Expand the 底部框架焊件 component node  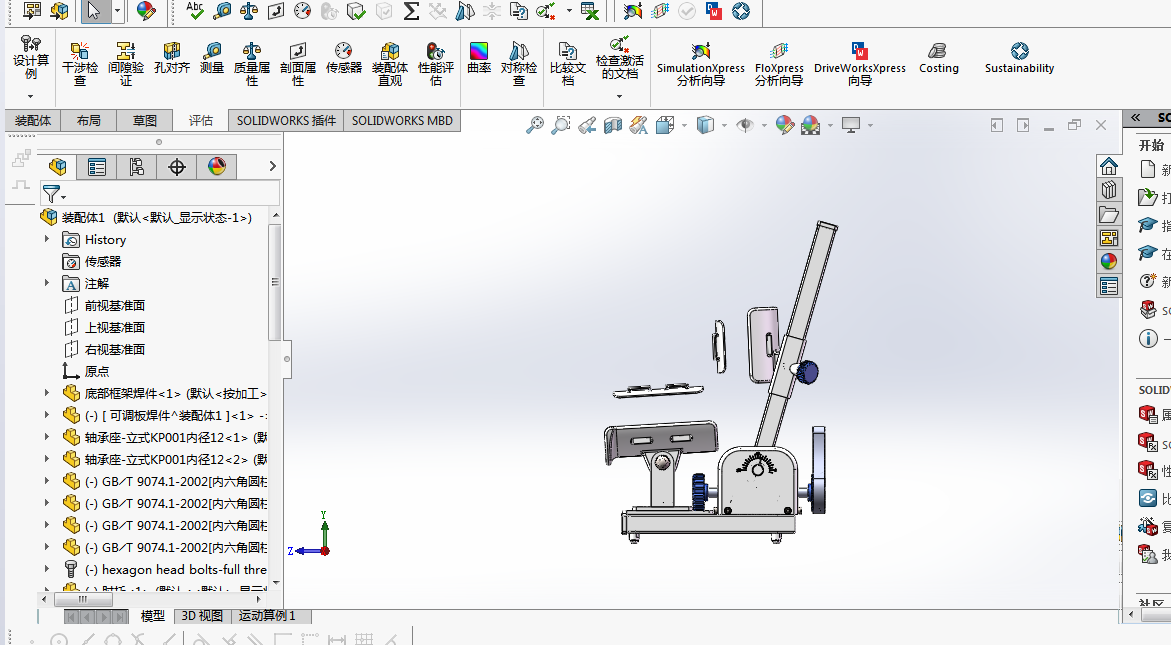tap(47, 393)
